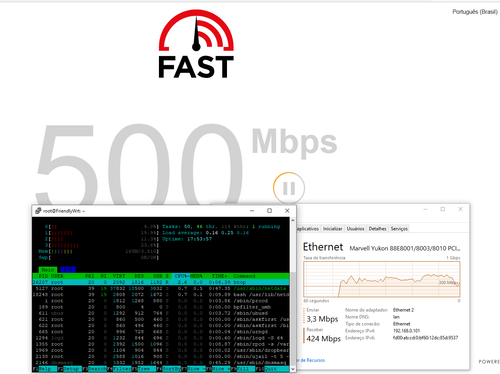Image resolution: width=500 pixels, height=374 pixels.
Task: Select the /sbin/rpcd process row
Action: point(161,344)
